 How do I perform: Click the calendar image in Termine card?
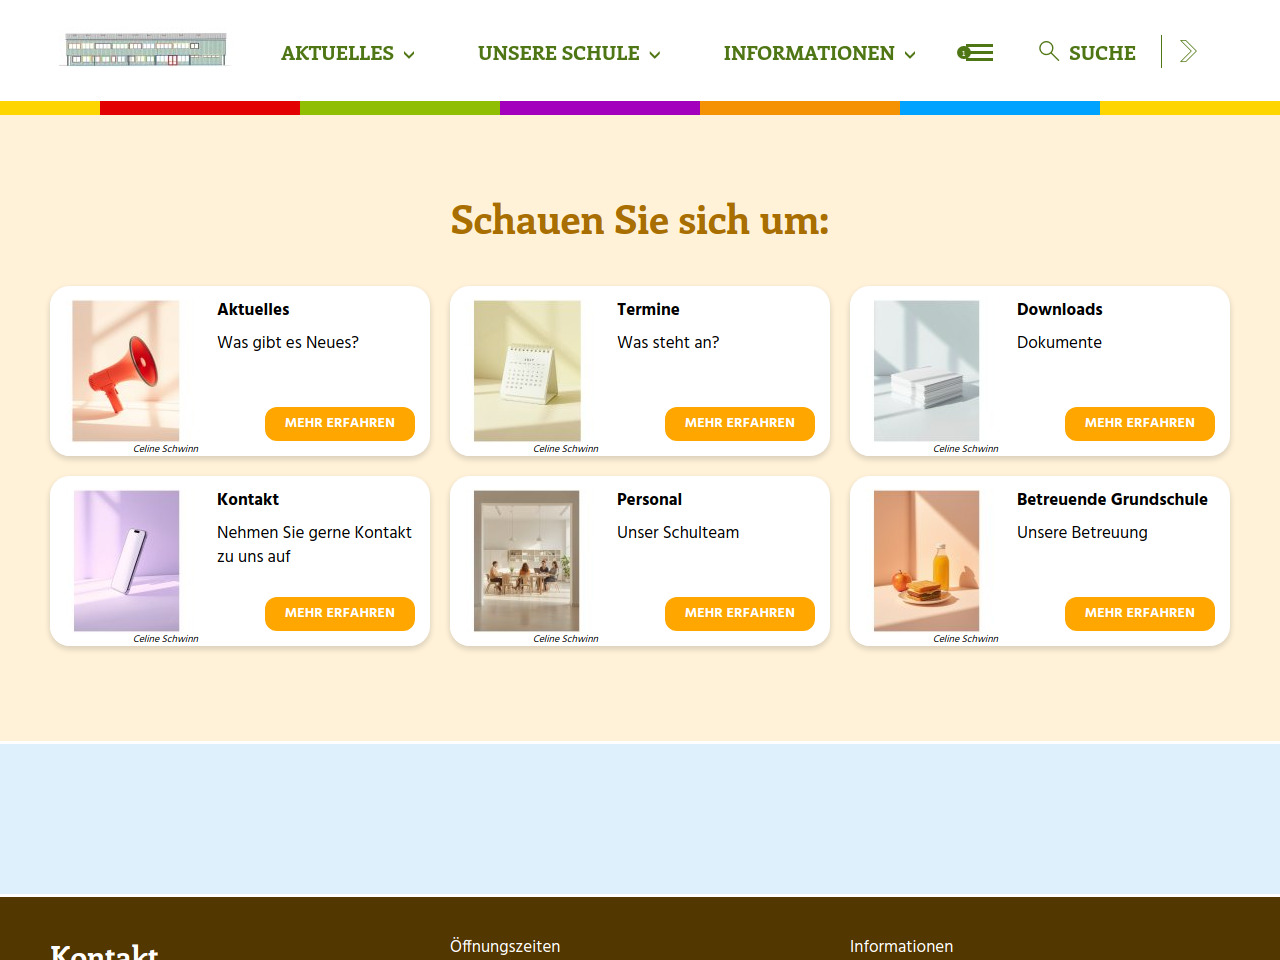[x=527, y=371]
